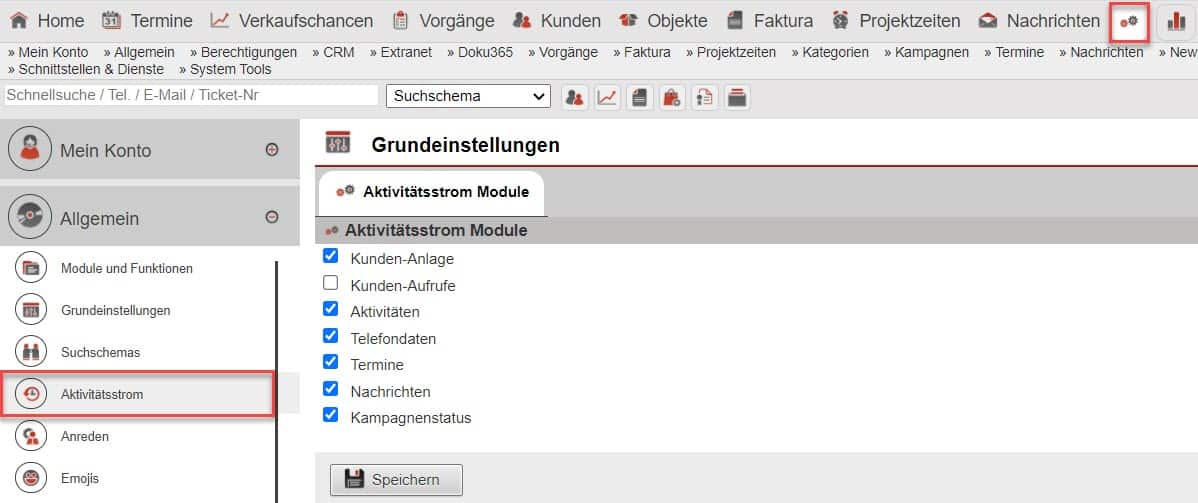This screenshot has width=1198, height=503.
Task: Open the Suchschemas binoculars icon
Action: click(31, 352)
